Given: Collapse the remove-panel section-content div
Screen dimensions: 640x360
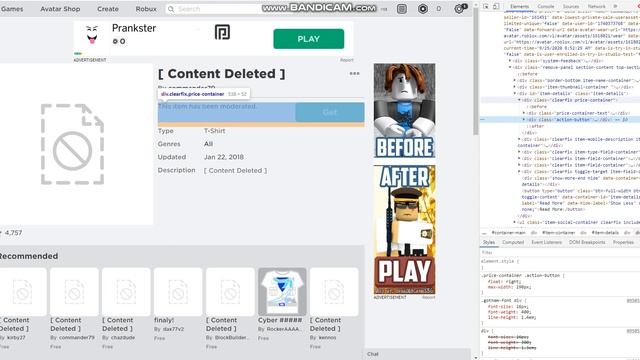Looking at the screenshot, I should (x=510, y=67).
